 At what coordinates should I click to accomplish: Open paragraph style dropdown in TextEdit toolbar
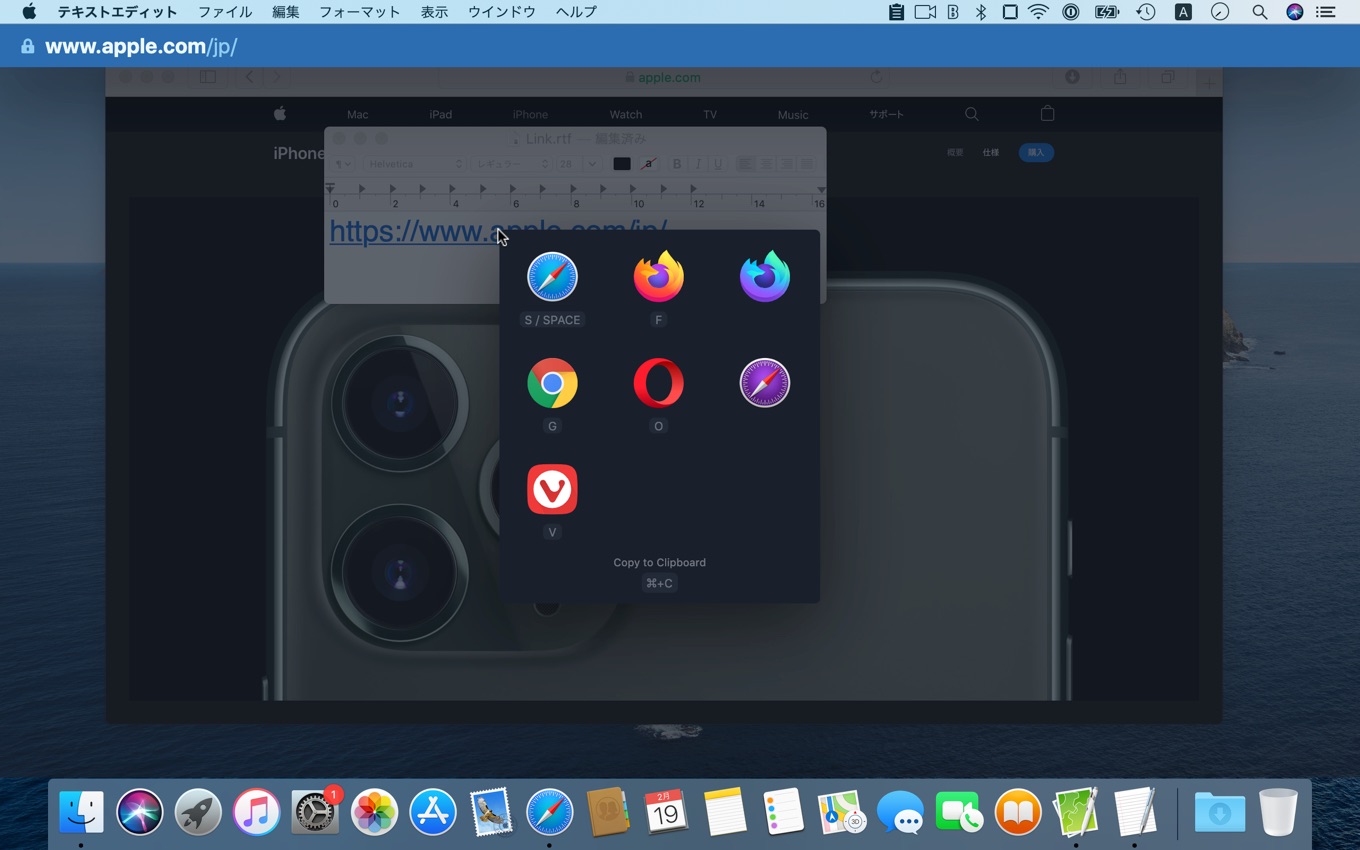(x=344, y=164)
